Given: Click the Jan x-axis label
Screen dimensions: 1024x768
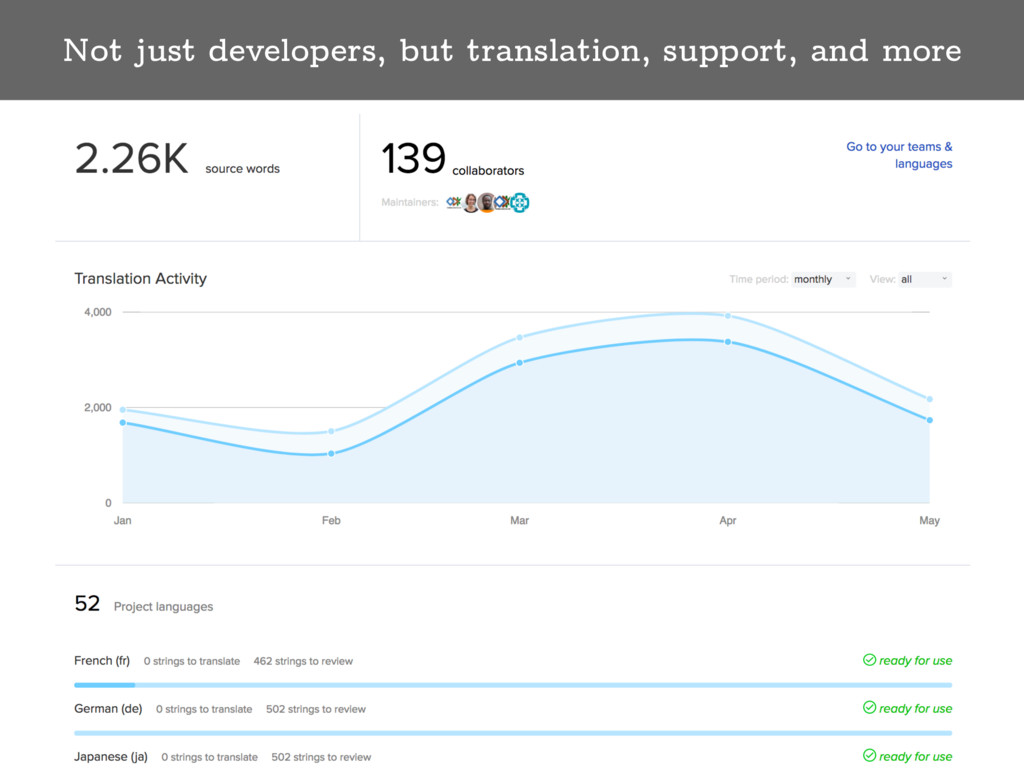Looking at the screenshot, I should pyautogui.click(x=123, y=520).
